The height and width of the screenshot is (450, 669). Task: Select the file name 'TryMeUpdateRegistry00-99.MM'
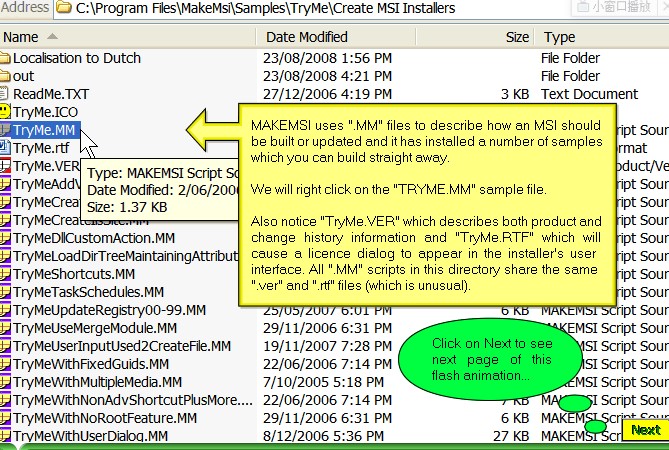point(109,310)
